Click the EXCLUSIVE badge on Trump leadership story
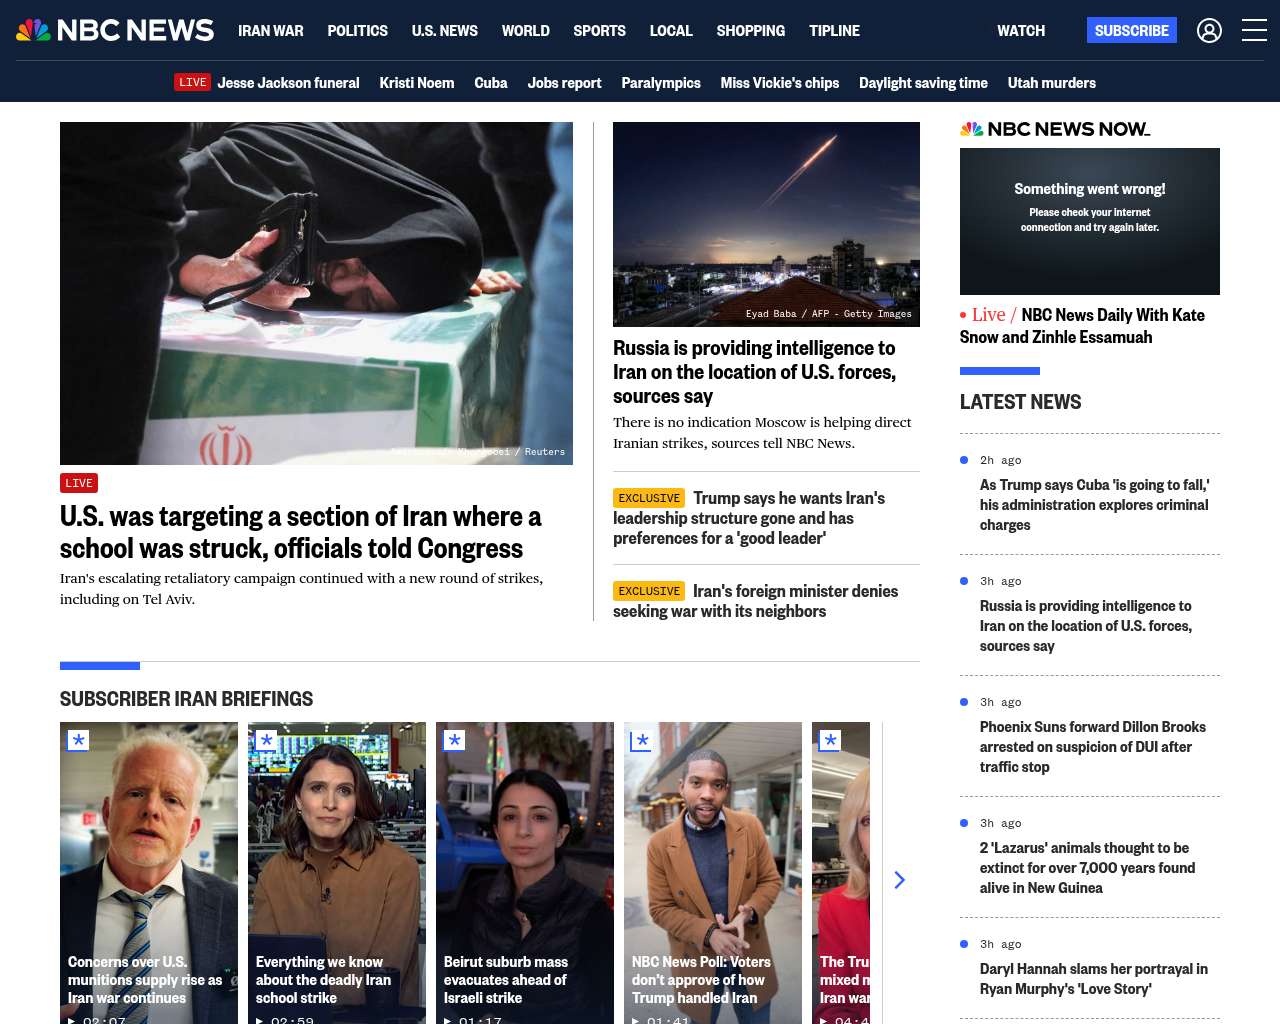Screen dimensions: 1280x1024 point(649,498)
